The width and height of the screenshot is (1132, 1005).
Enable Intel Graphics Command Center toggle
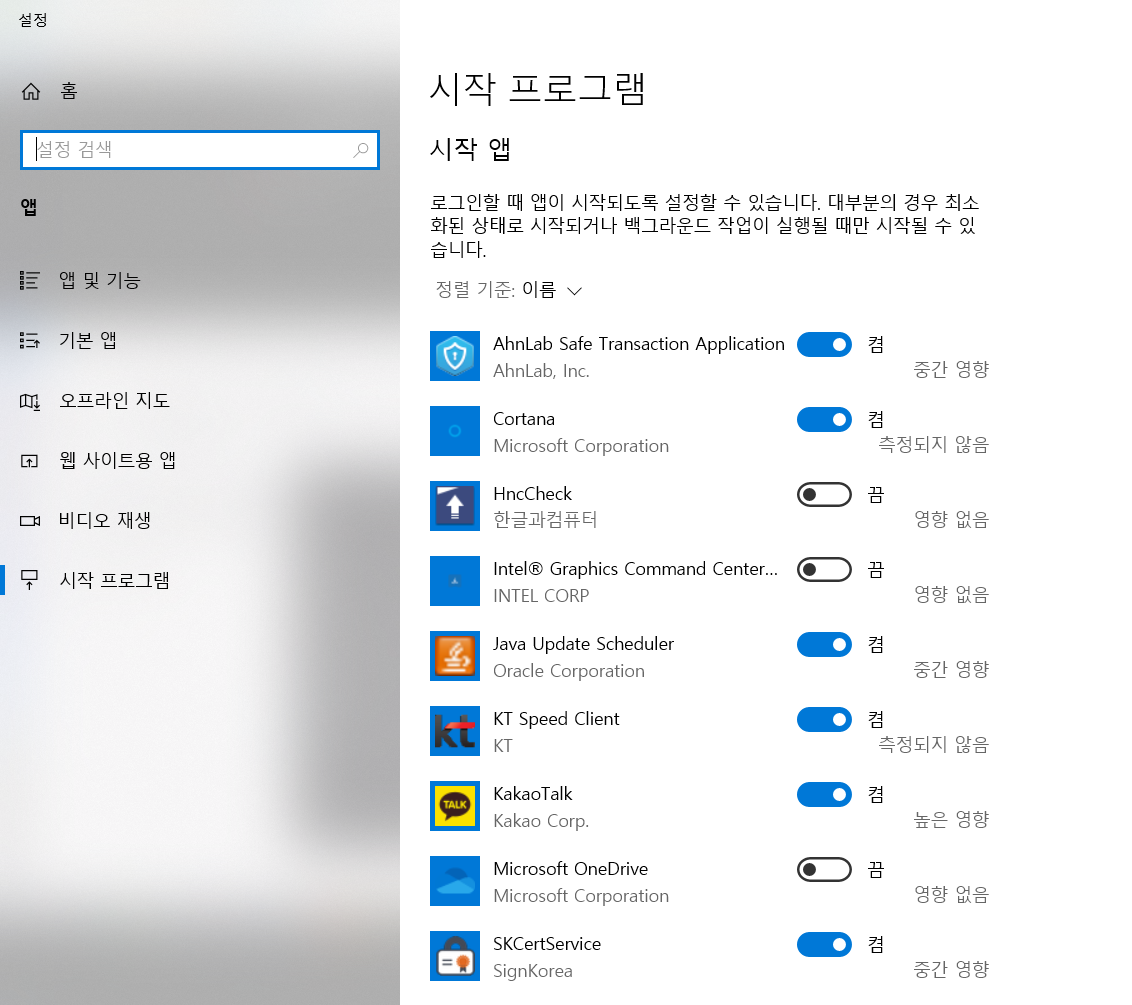(824, 570)
